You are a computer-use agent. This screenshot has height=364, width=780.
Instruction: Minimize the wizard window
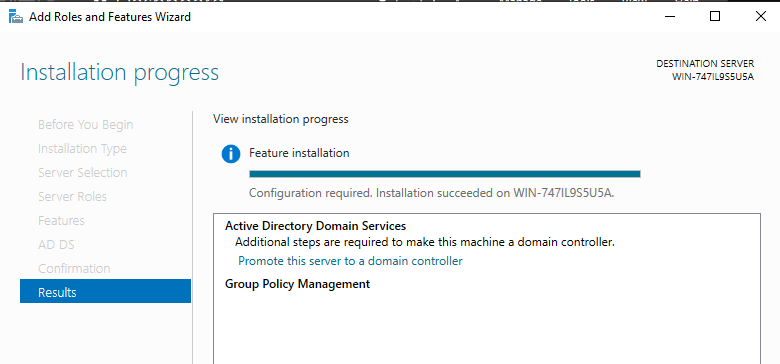click(670, 17)
